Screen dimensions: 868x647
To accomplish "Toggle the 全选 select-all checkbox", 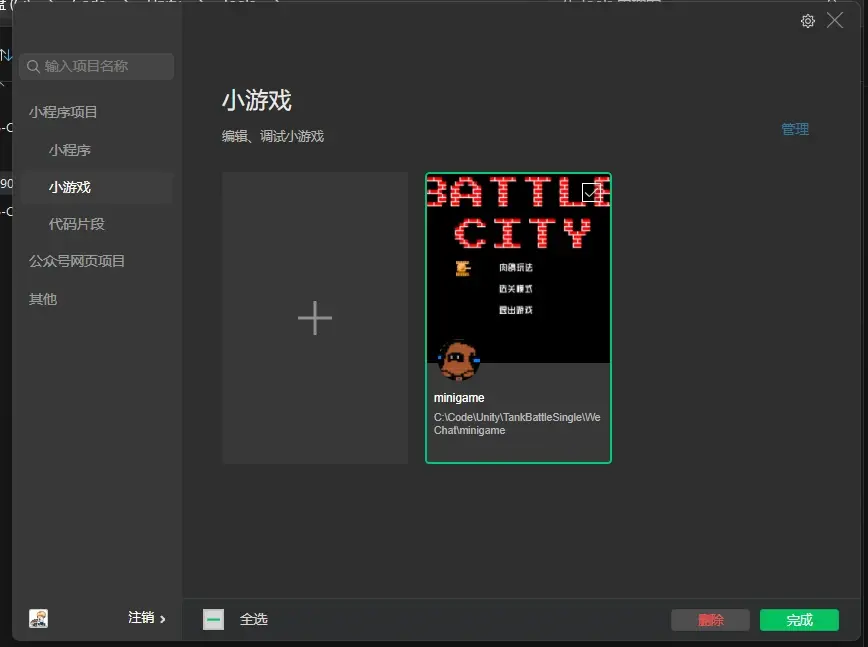I will pyautogui.click(x=213, y=619).
